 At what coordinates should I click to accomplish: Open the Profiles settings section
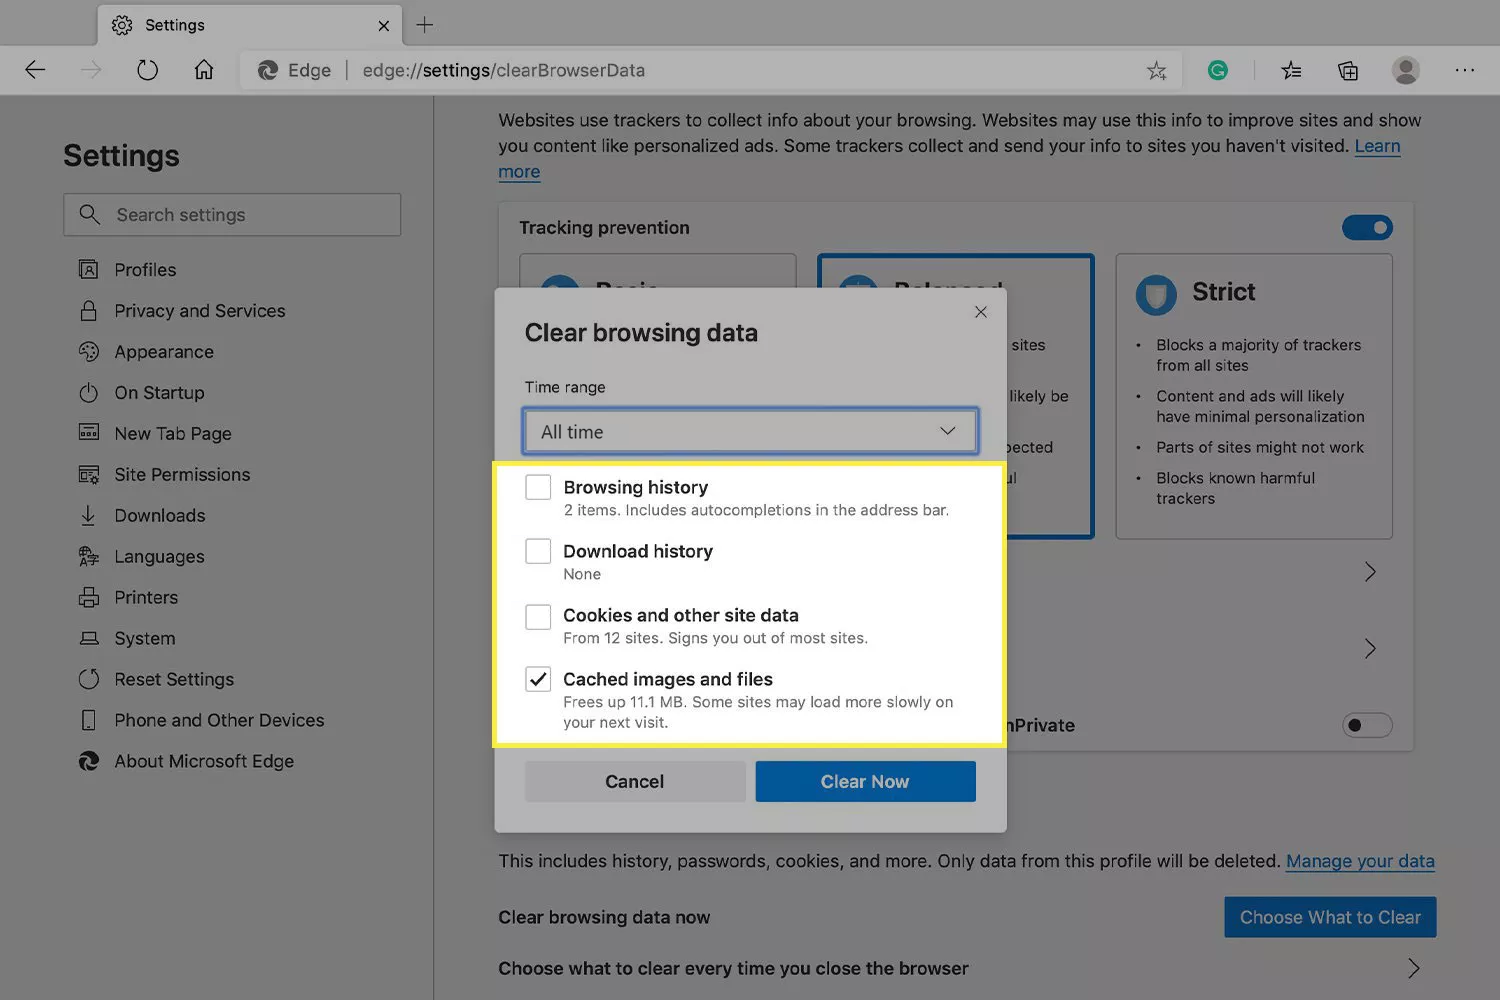coord(145,270)
